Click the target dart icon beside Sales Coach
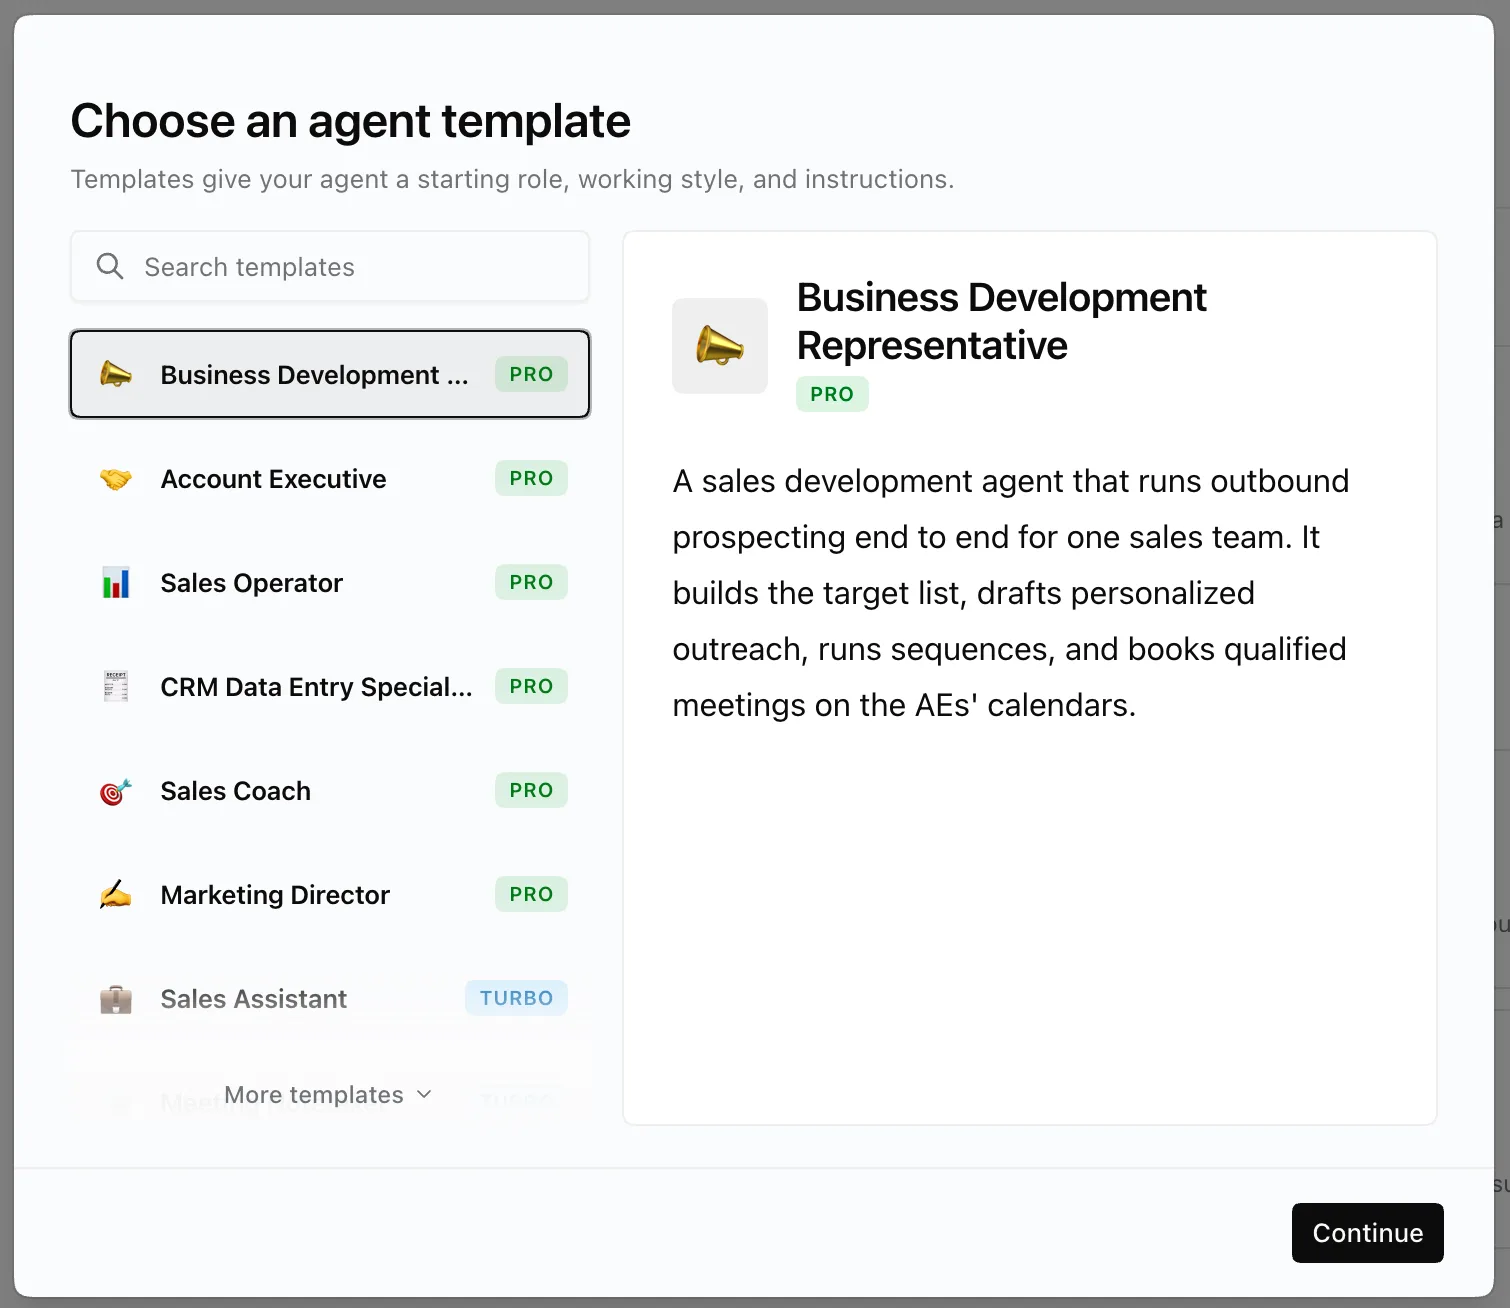Screen dimensions: 1510x1308 coord(116,791)
